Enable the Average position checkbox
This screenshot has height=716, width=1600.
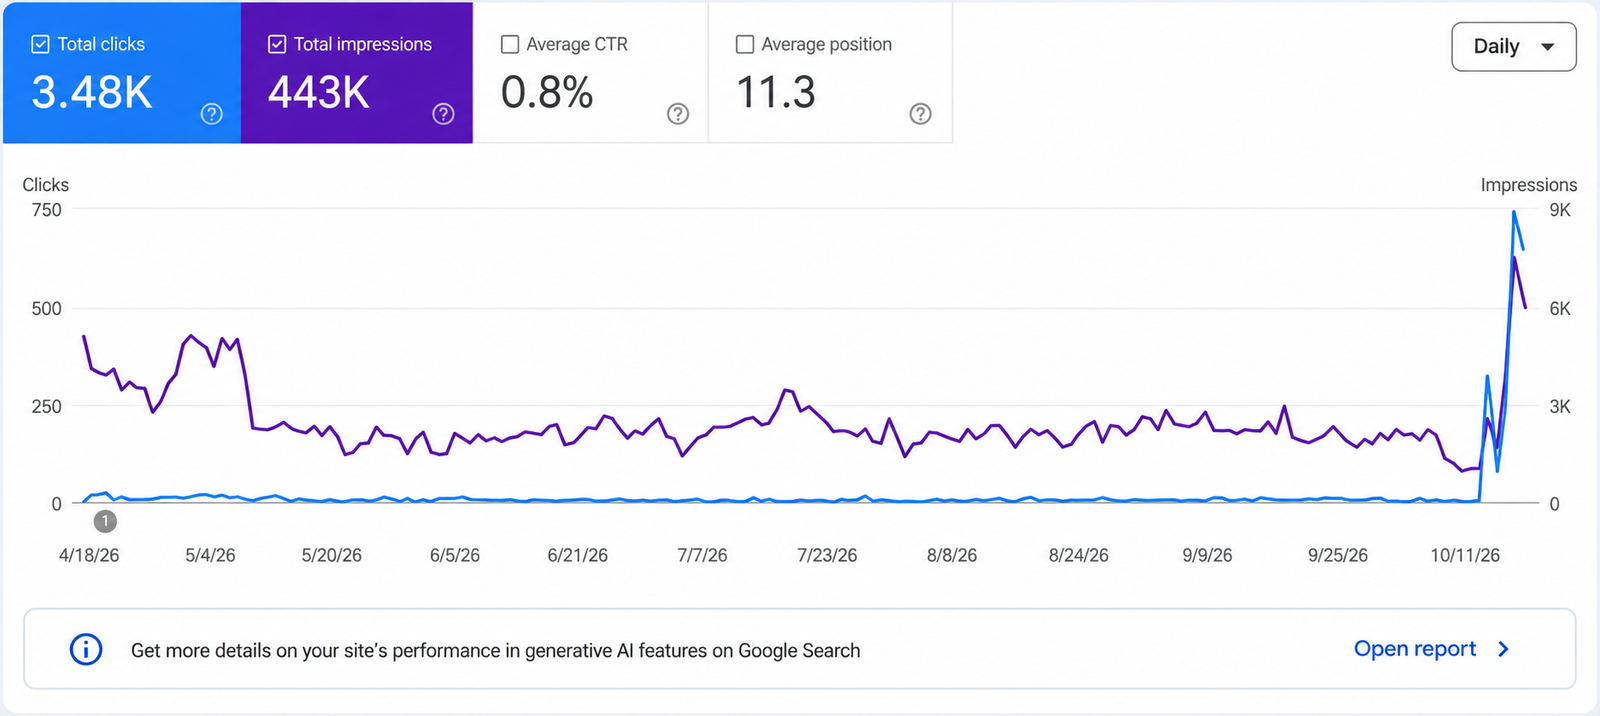[745, 44]
